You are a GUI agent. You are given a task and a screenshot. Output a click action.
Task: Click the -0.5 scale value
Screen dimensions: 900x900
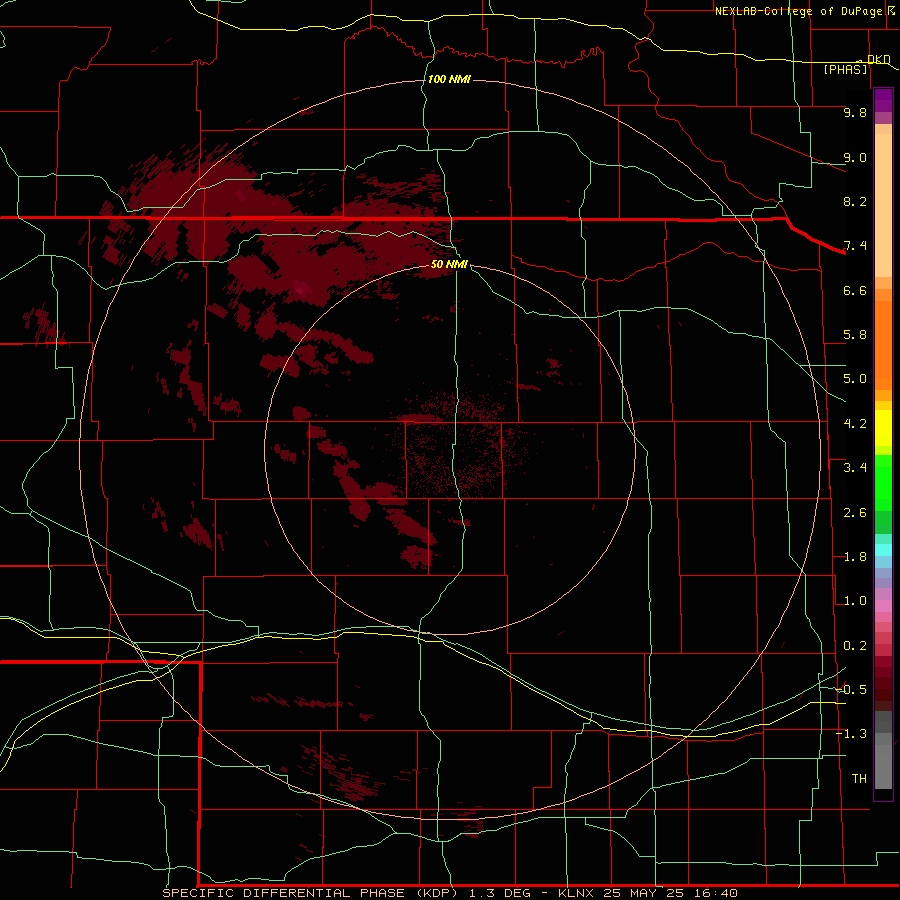852,690
